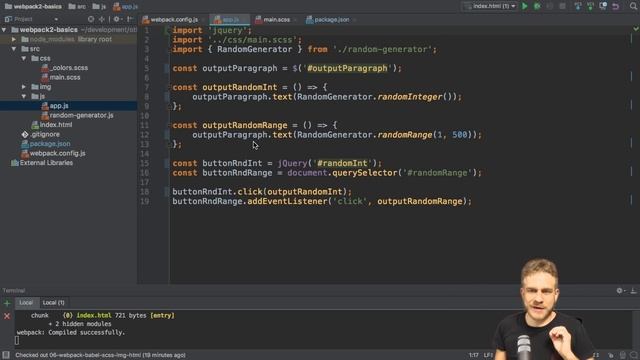Switch to the webpack.config.js editor tab

click(x=173, y=20)
